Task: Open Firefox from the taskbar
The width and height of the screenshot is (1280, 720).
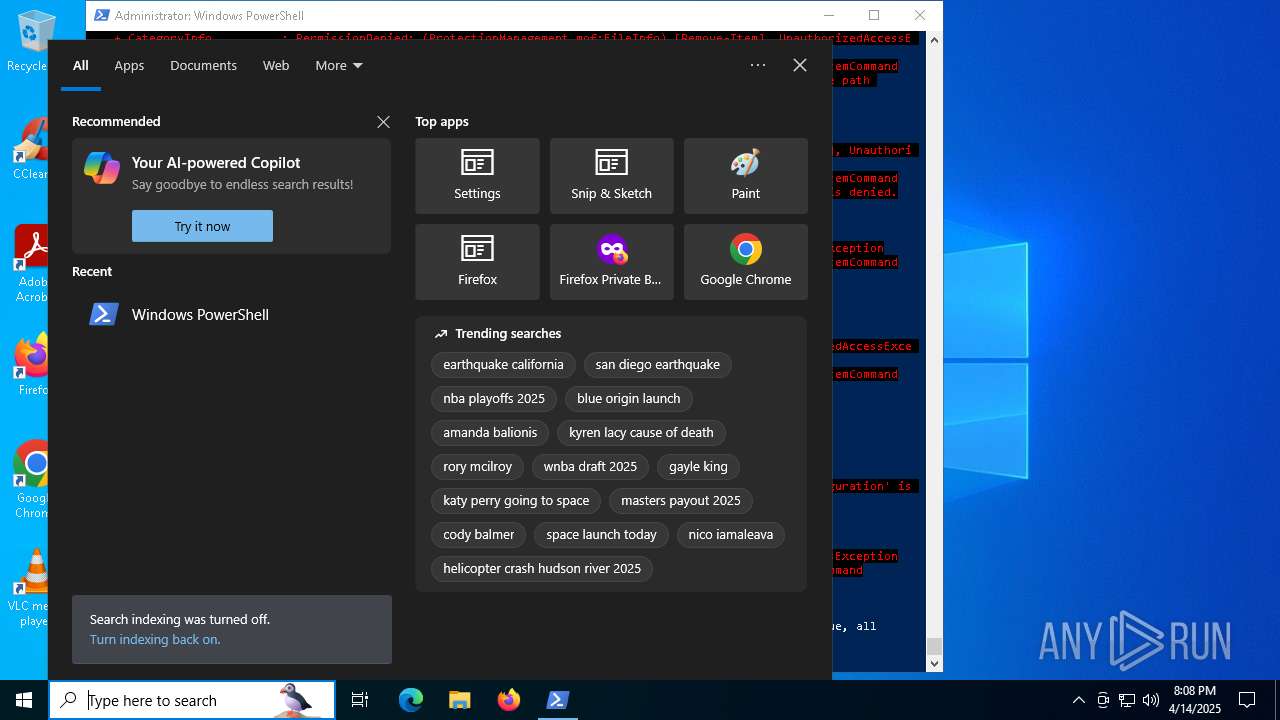Action: 509,700
